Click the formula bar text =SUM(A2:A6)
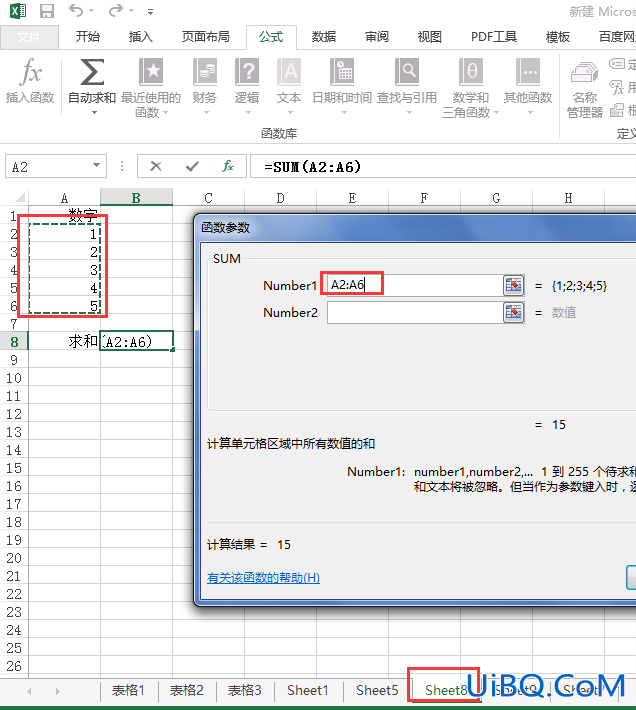Image resolution: width=636 pixels, height=710 pixels. pos(312,167)
